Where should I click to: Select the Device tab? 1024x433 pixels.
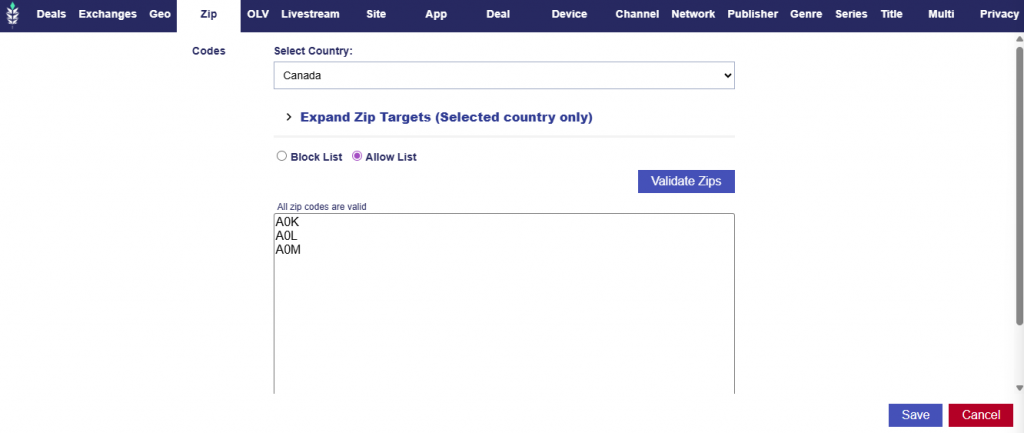(x=569, y=15)
